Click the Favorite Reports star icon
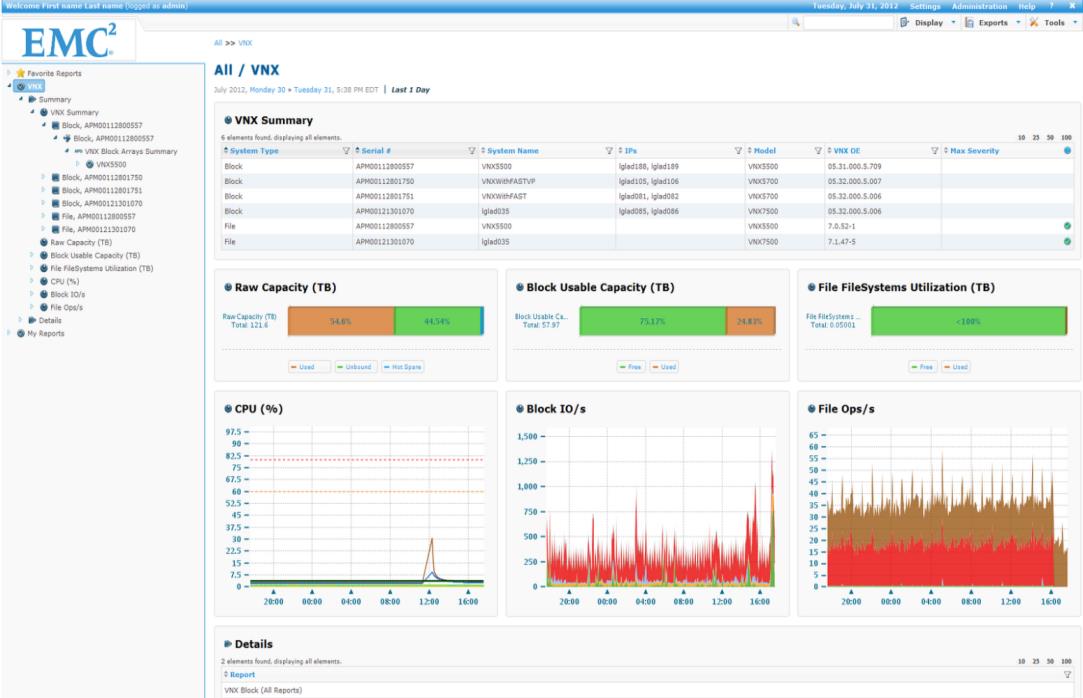 point(21,73)
